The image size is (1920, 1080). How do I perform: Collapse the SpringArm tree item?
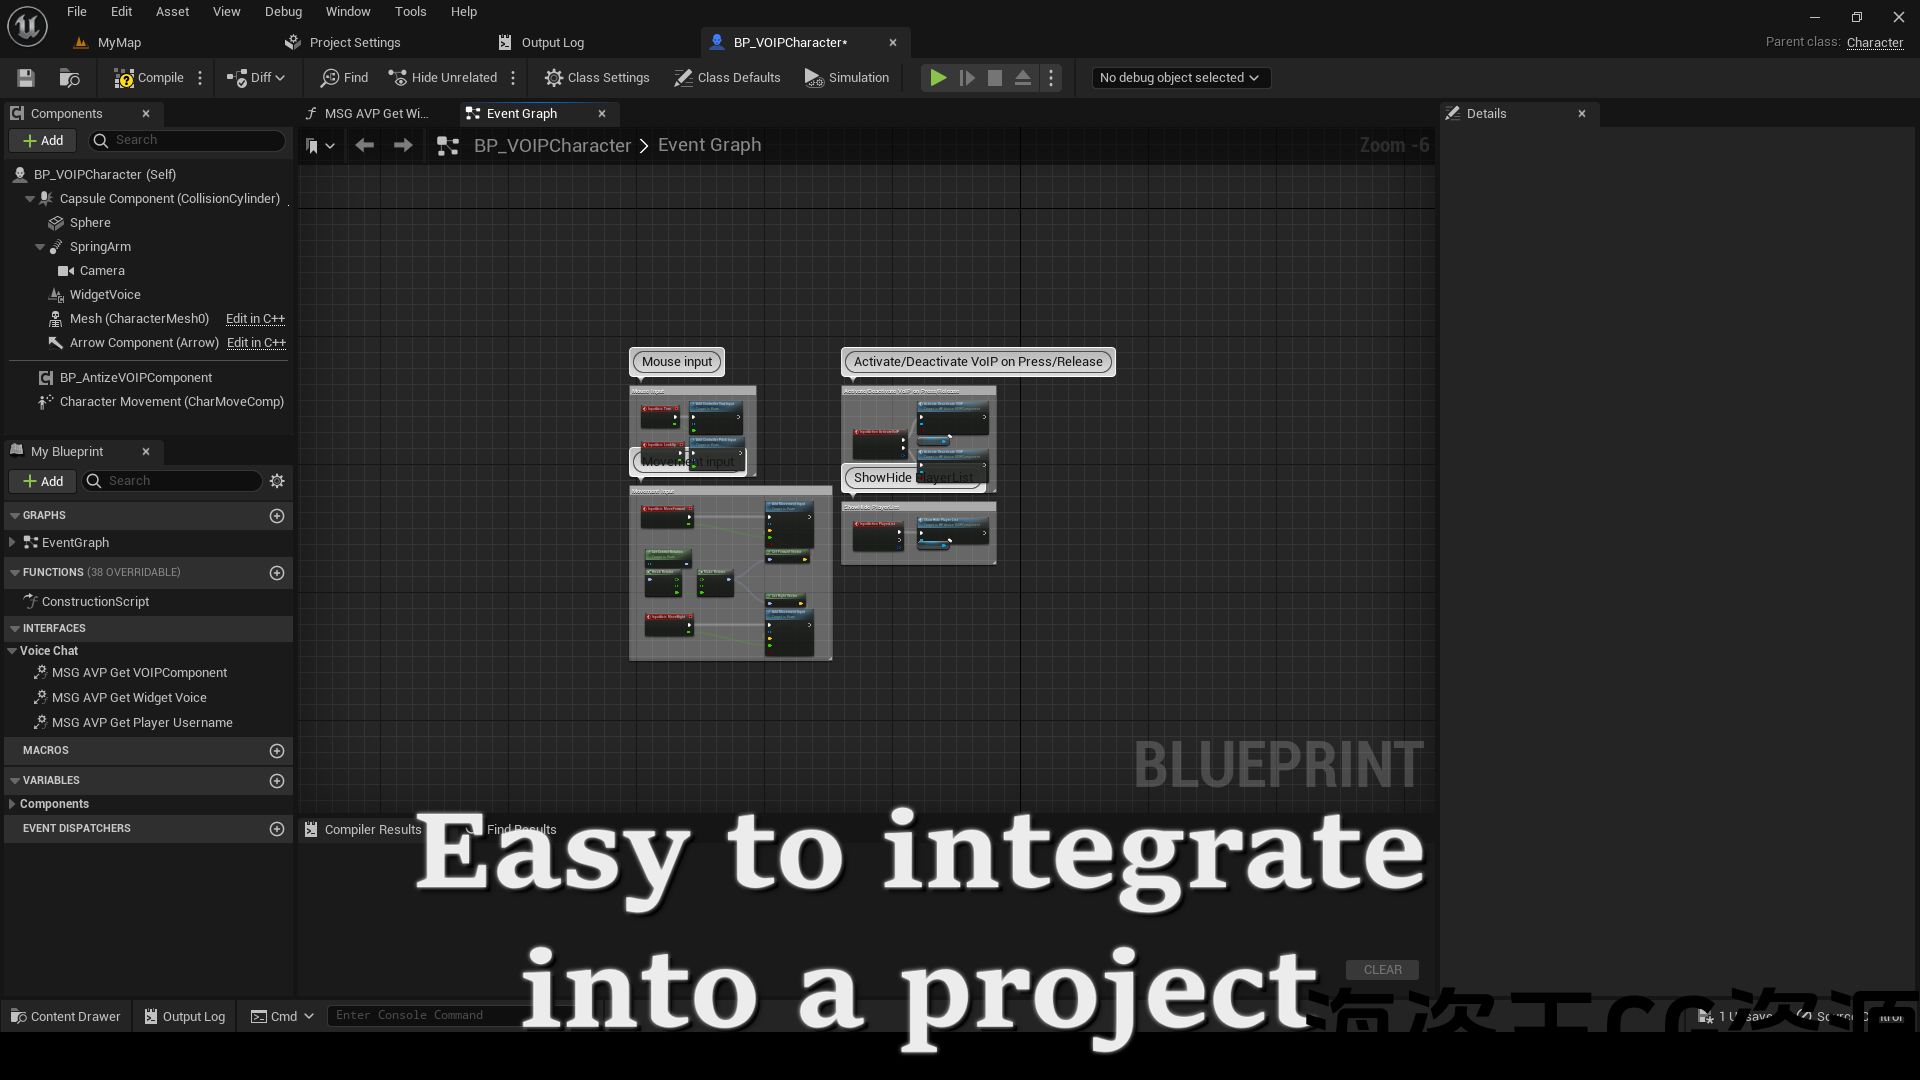click(40, 247)
